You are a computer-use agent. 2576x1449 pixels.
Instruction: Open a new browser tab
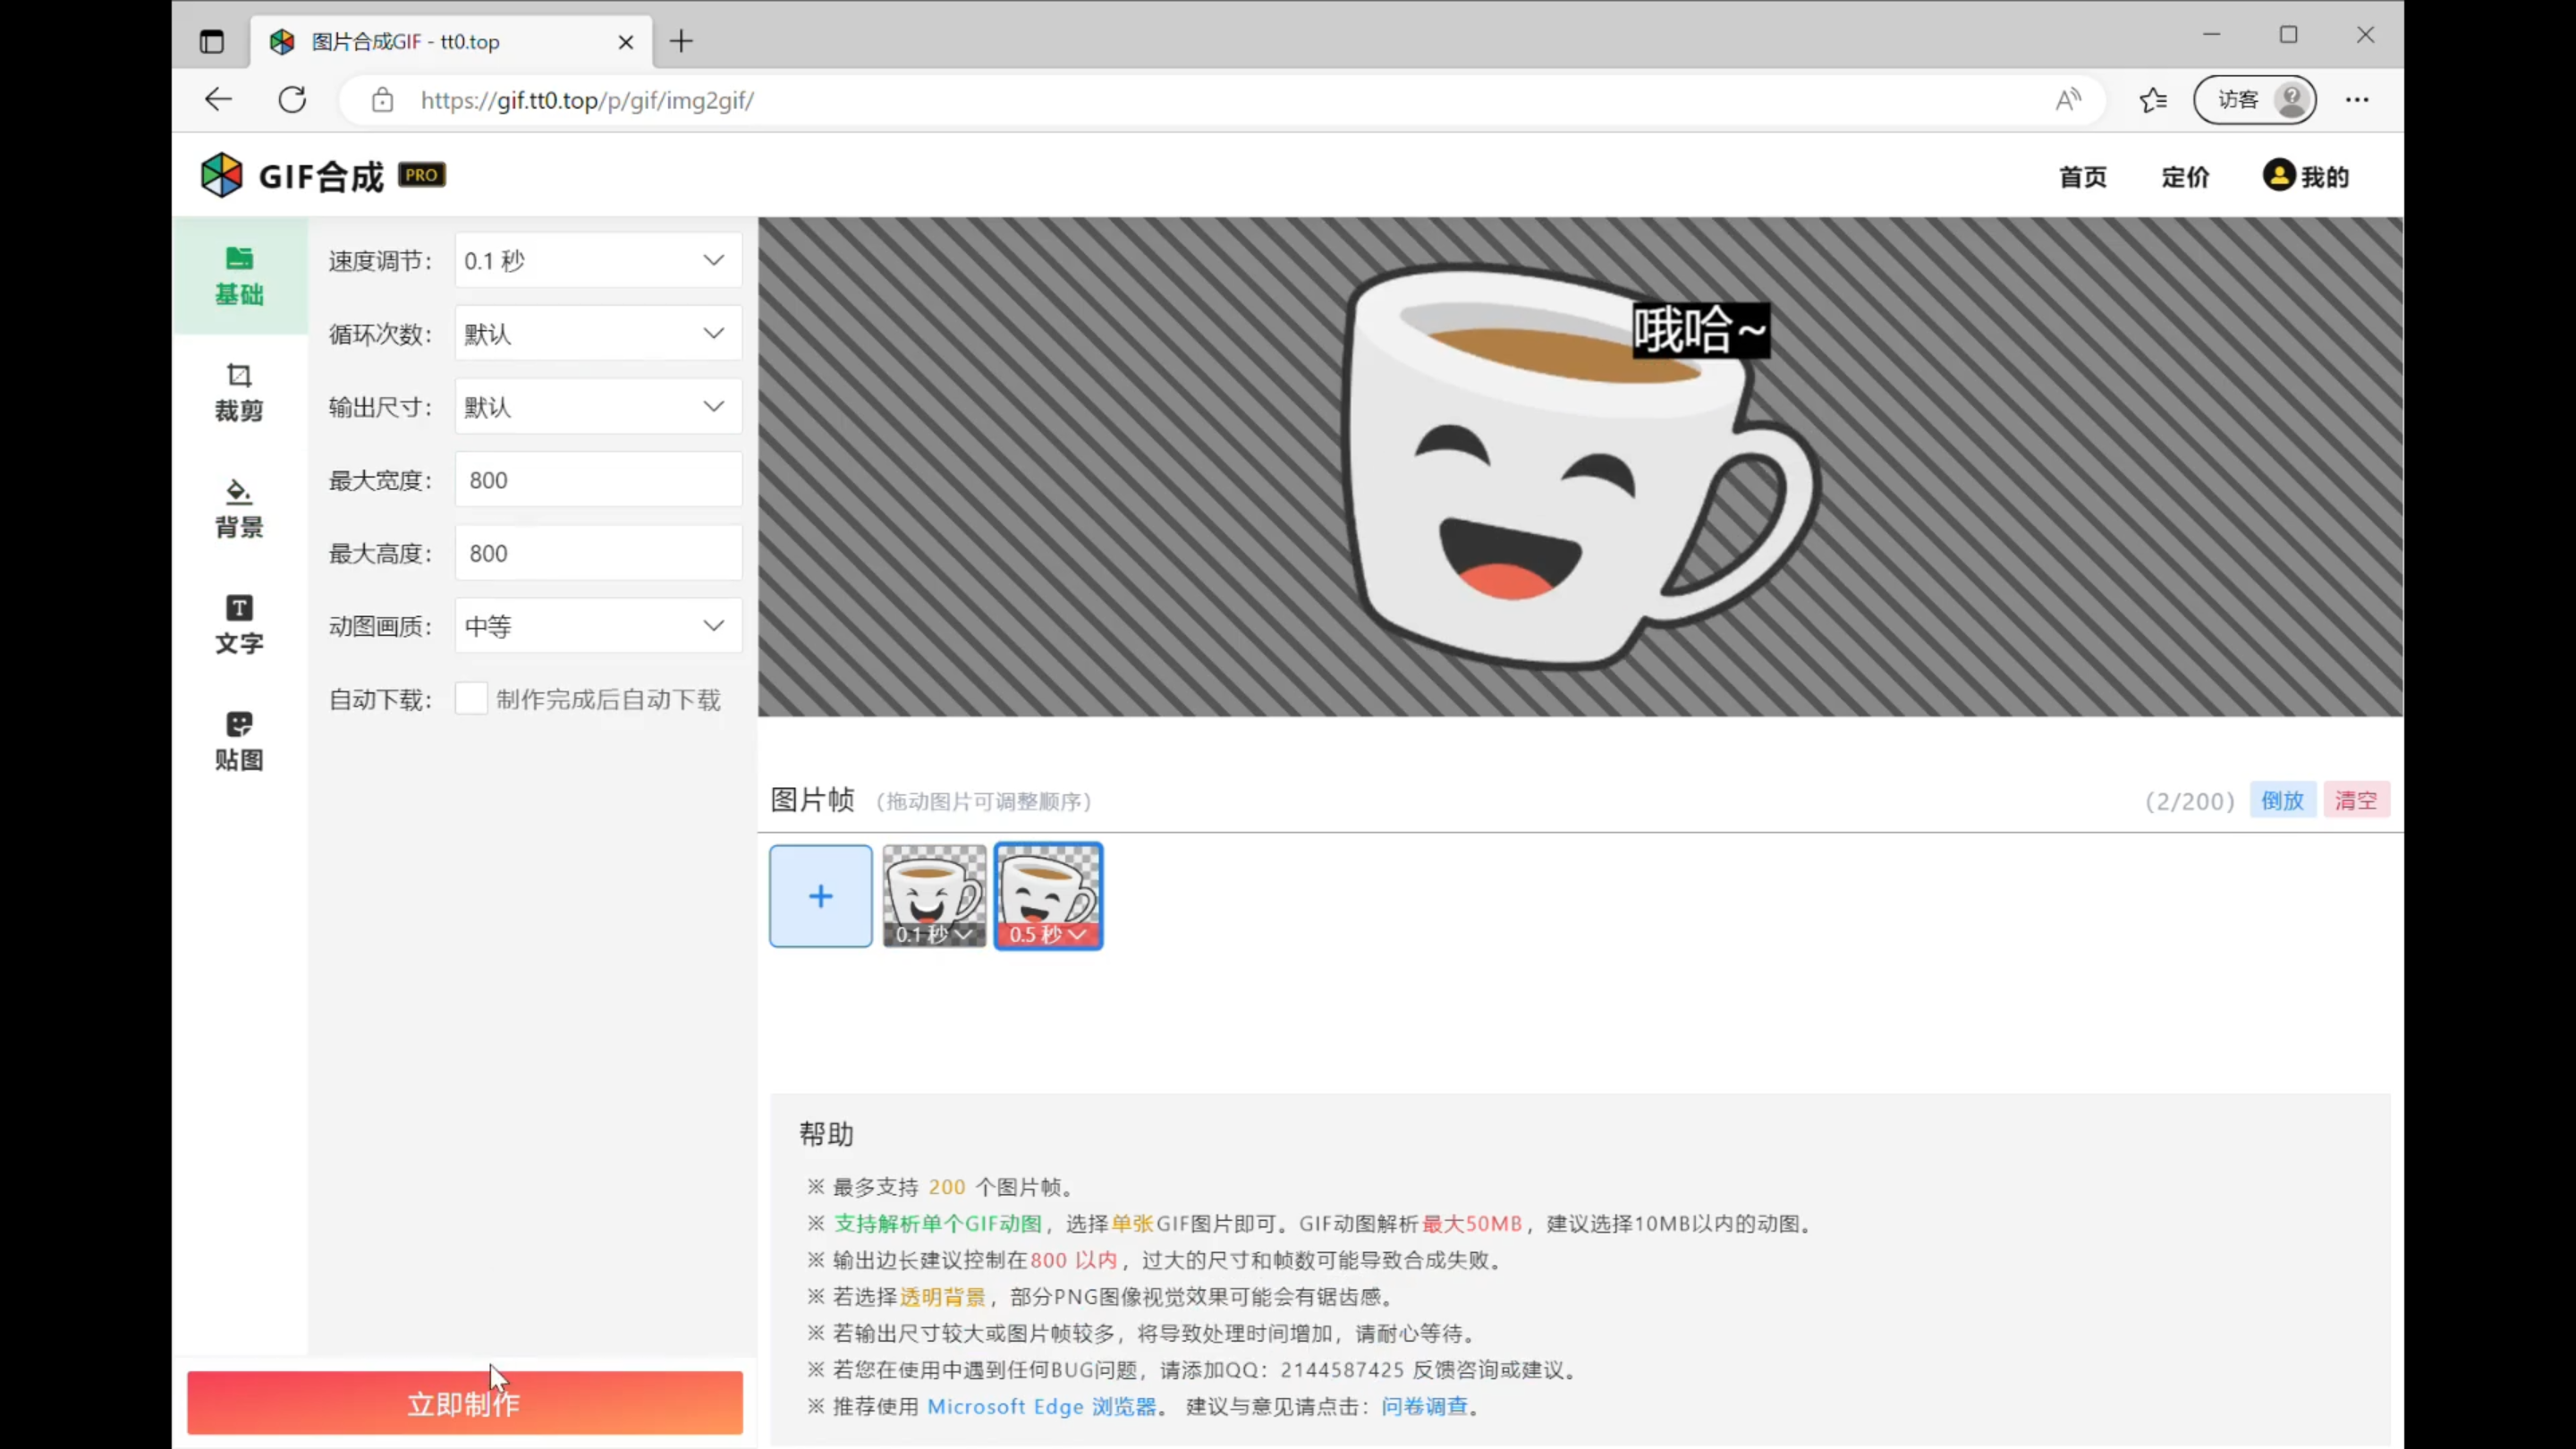[x=681, y=41]
